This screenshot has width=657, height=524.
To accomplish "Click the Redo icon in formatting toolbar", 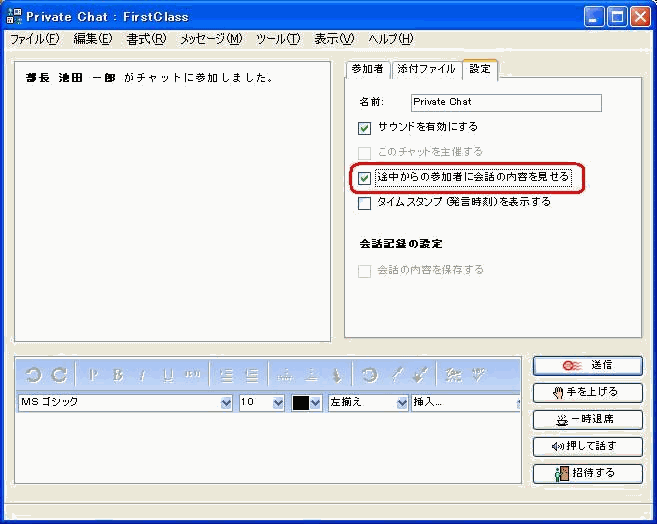I will [59, 375].
